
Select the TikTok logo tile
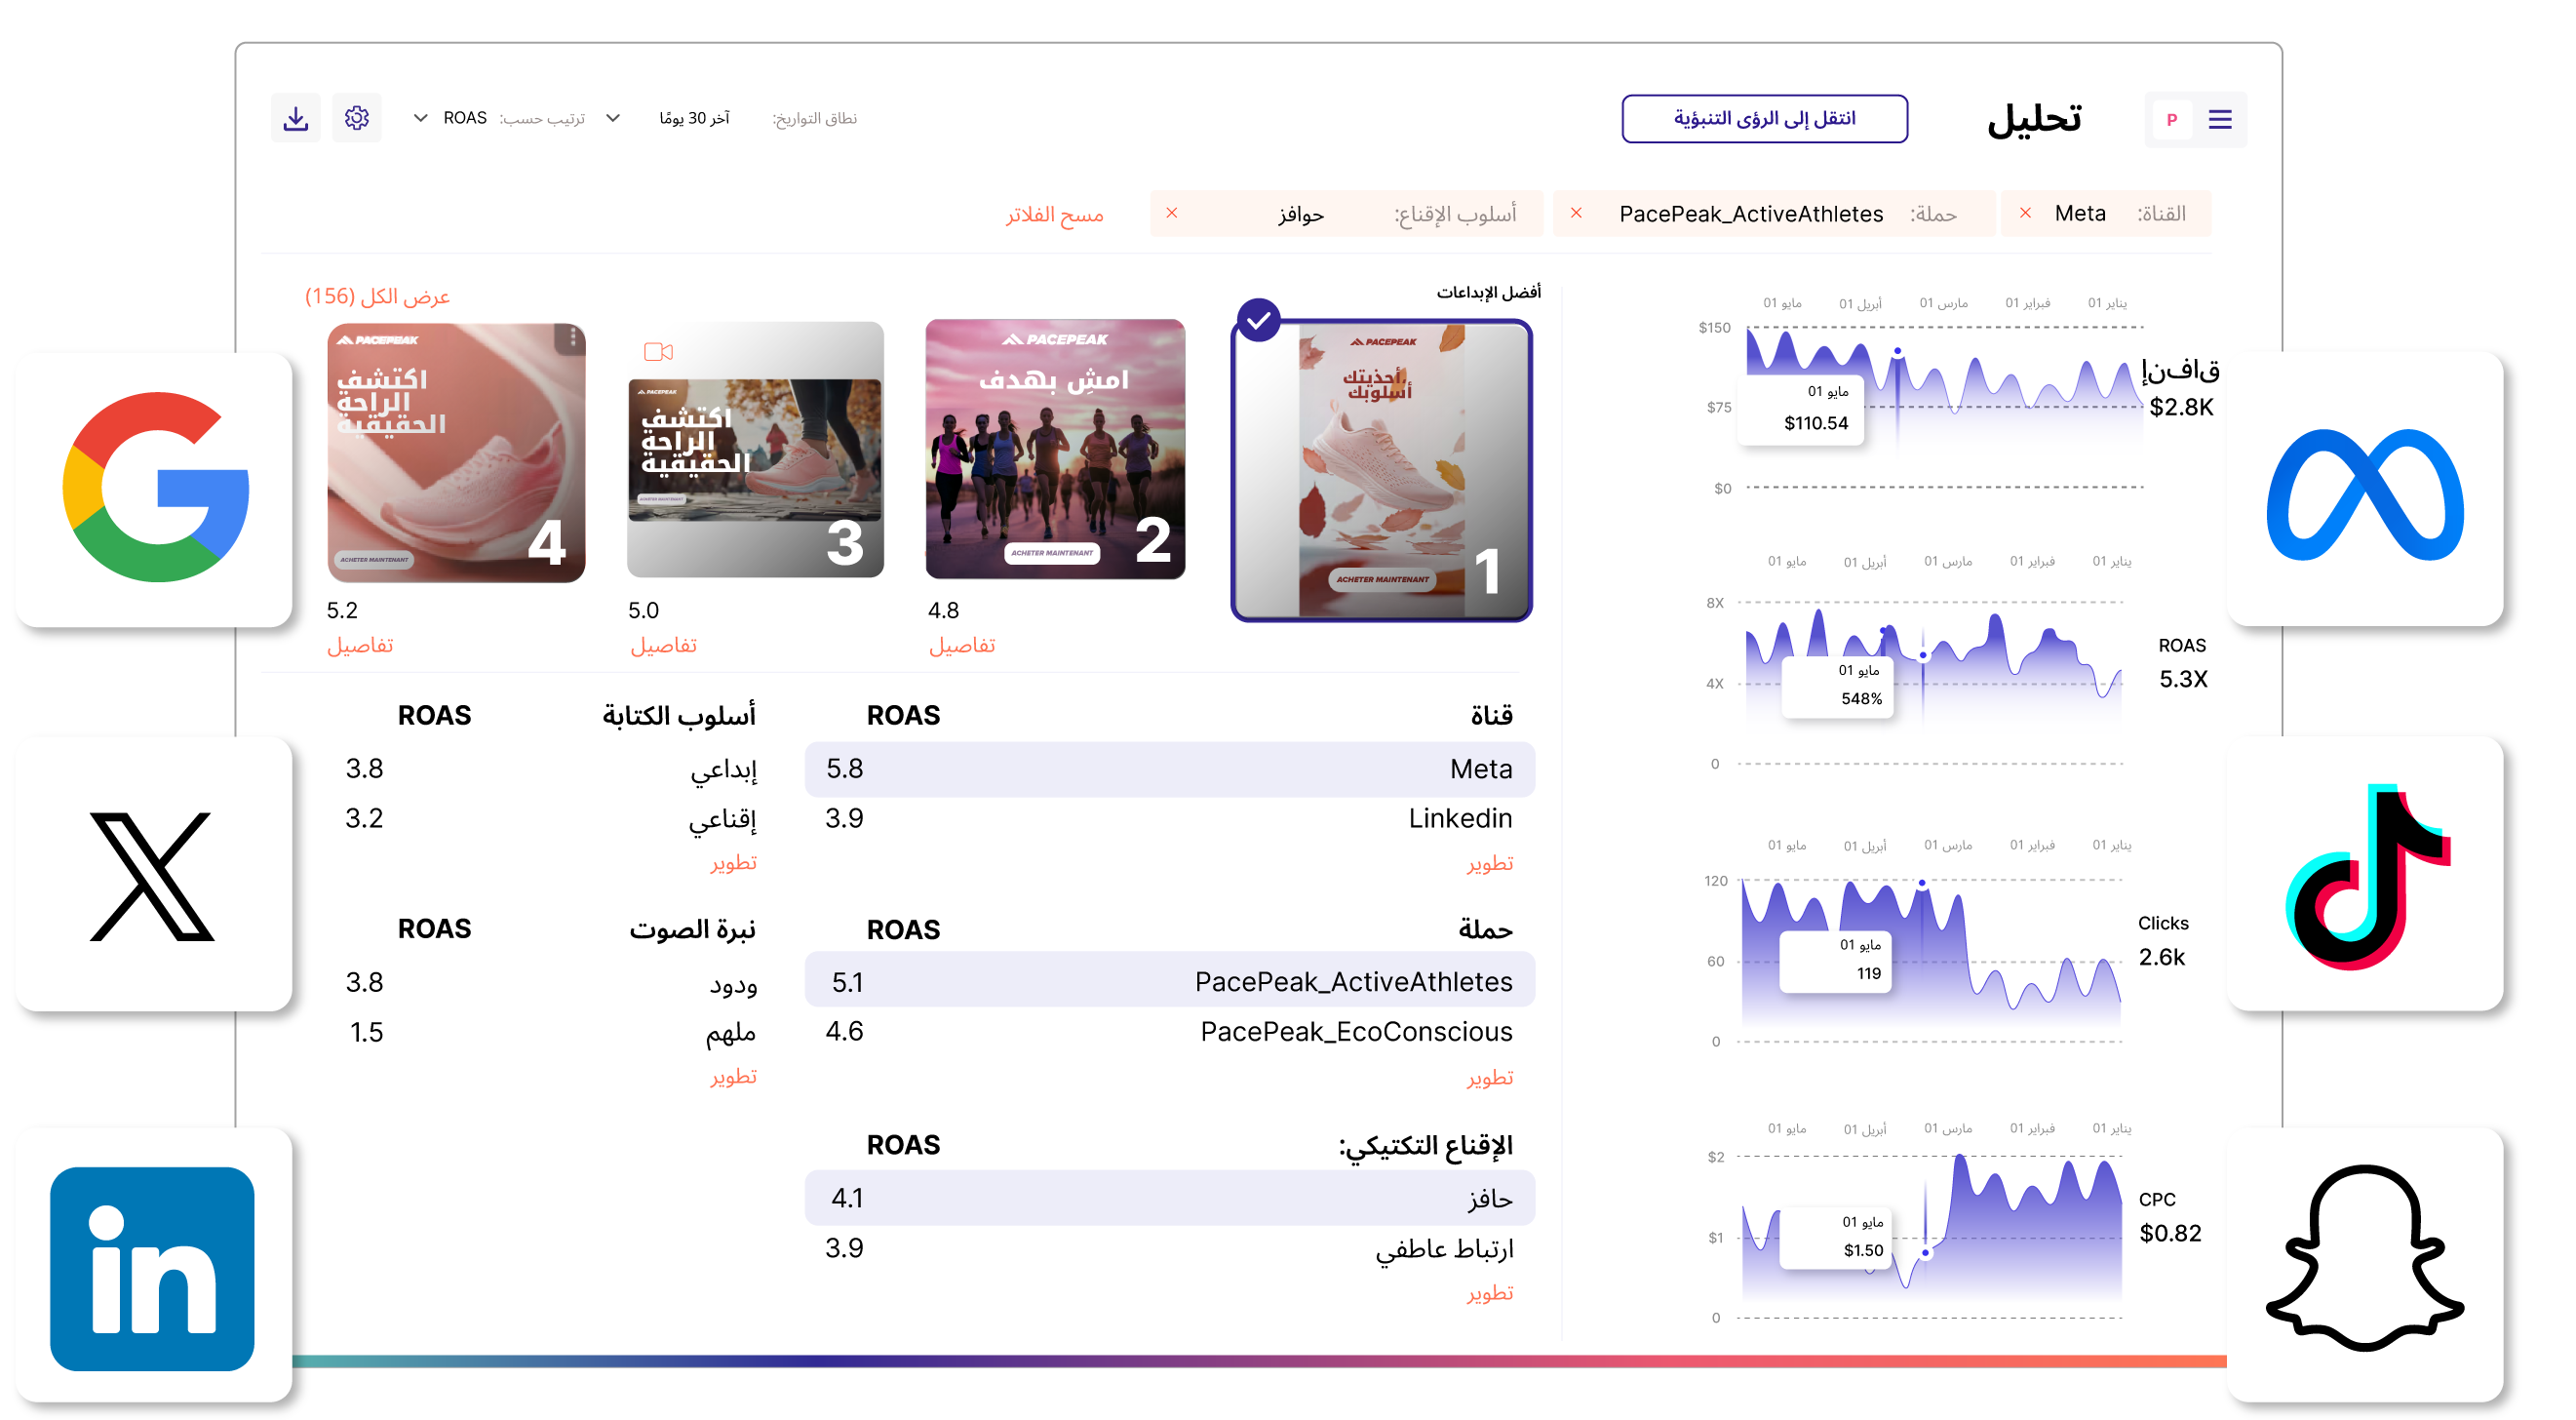coord(2365,874)
